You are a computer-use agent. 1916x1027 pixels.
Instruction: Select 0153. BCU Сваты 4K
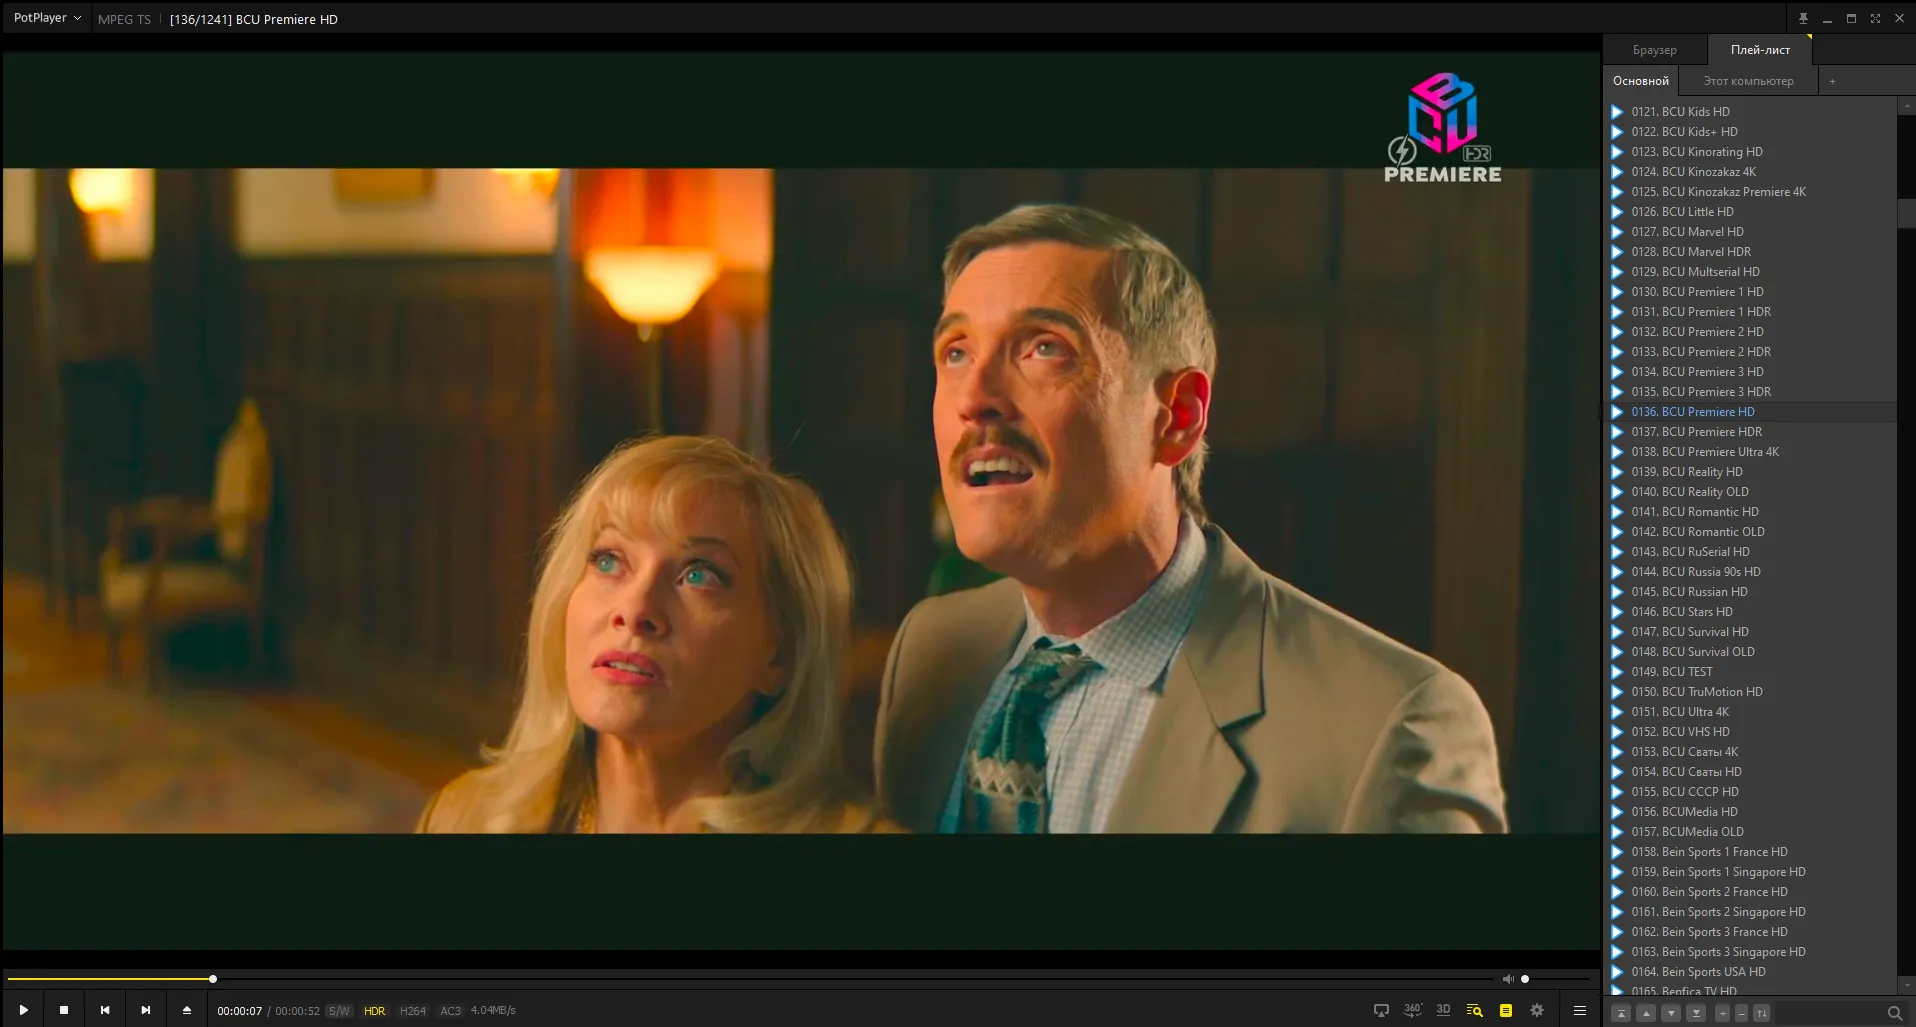pyautogui.click(x=1750, y=752)
